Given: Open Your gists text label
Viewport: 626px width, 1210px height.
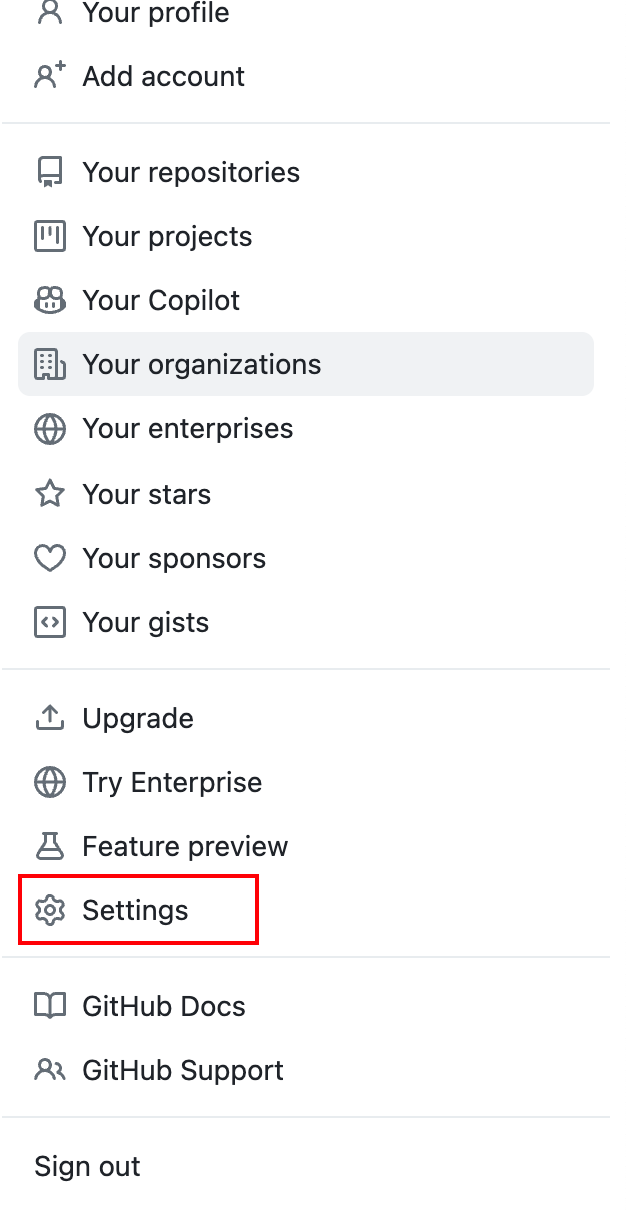Looking at the screenshot, I should [x=146, y=622].
